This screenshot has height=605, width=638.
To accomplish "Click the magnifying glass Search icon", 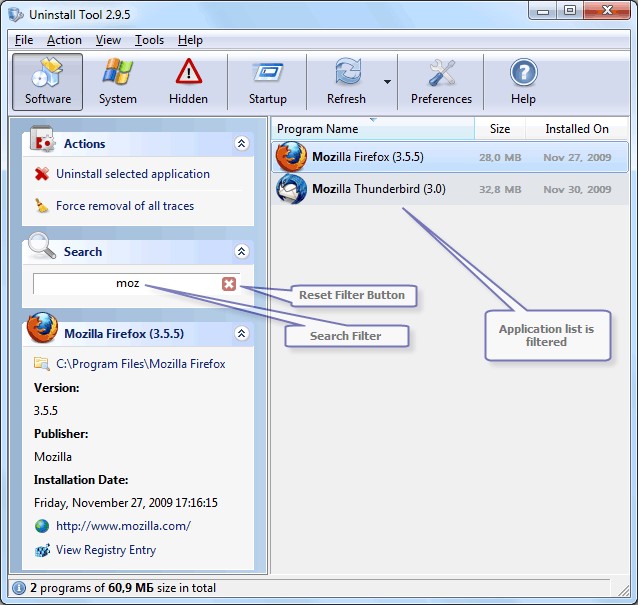I will click(x=42, y=245).
